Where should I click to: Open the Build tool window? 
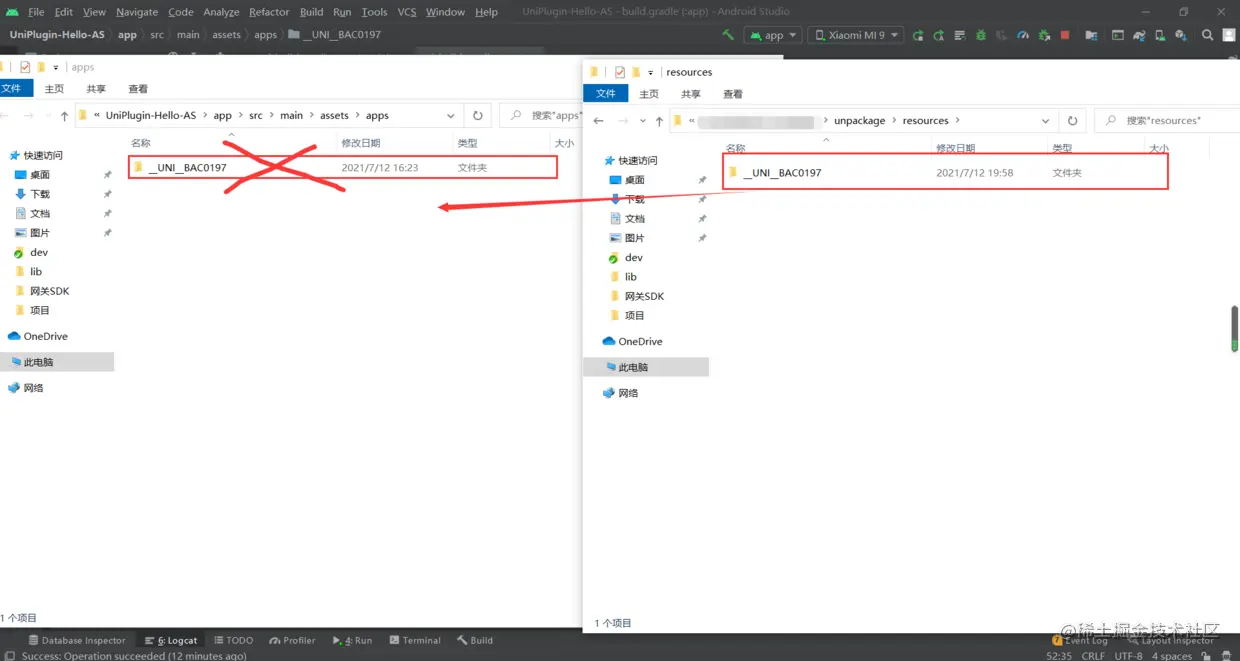[475, 640]
